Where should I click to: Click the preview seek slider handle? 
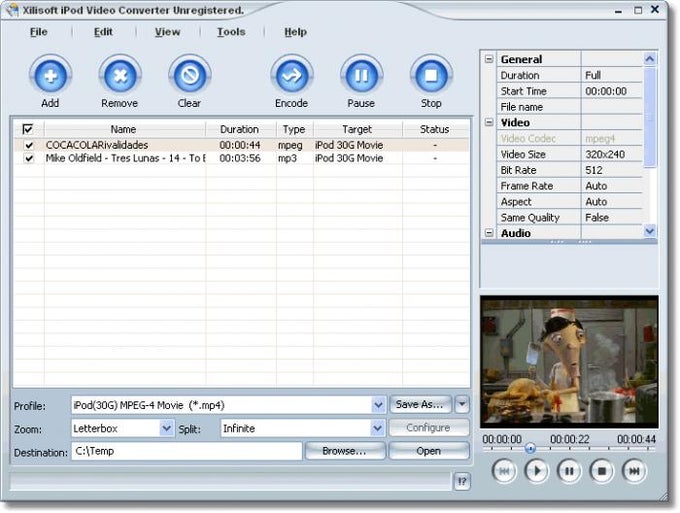tap(530, 448)
